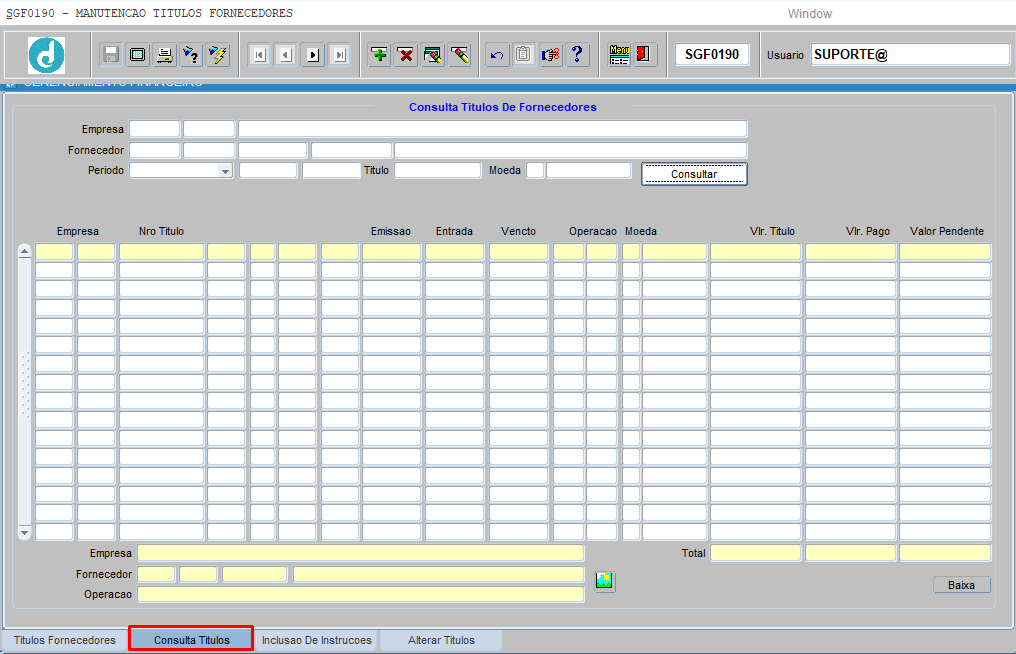Screen dimensions: 1016x654
Task: Click the first-row cell under Vencto
Action: point(518,251)
